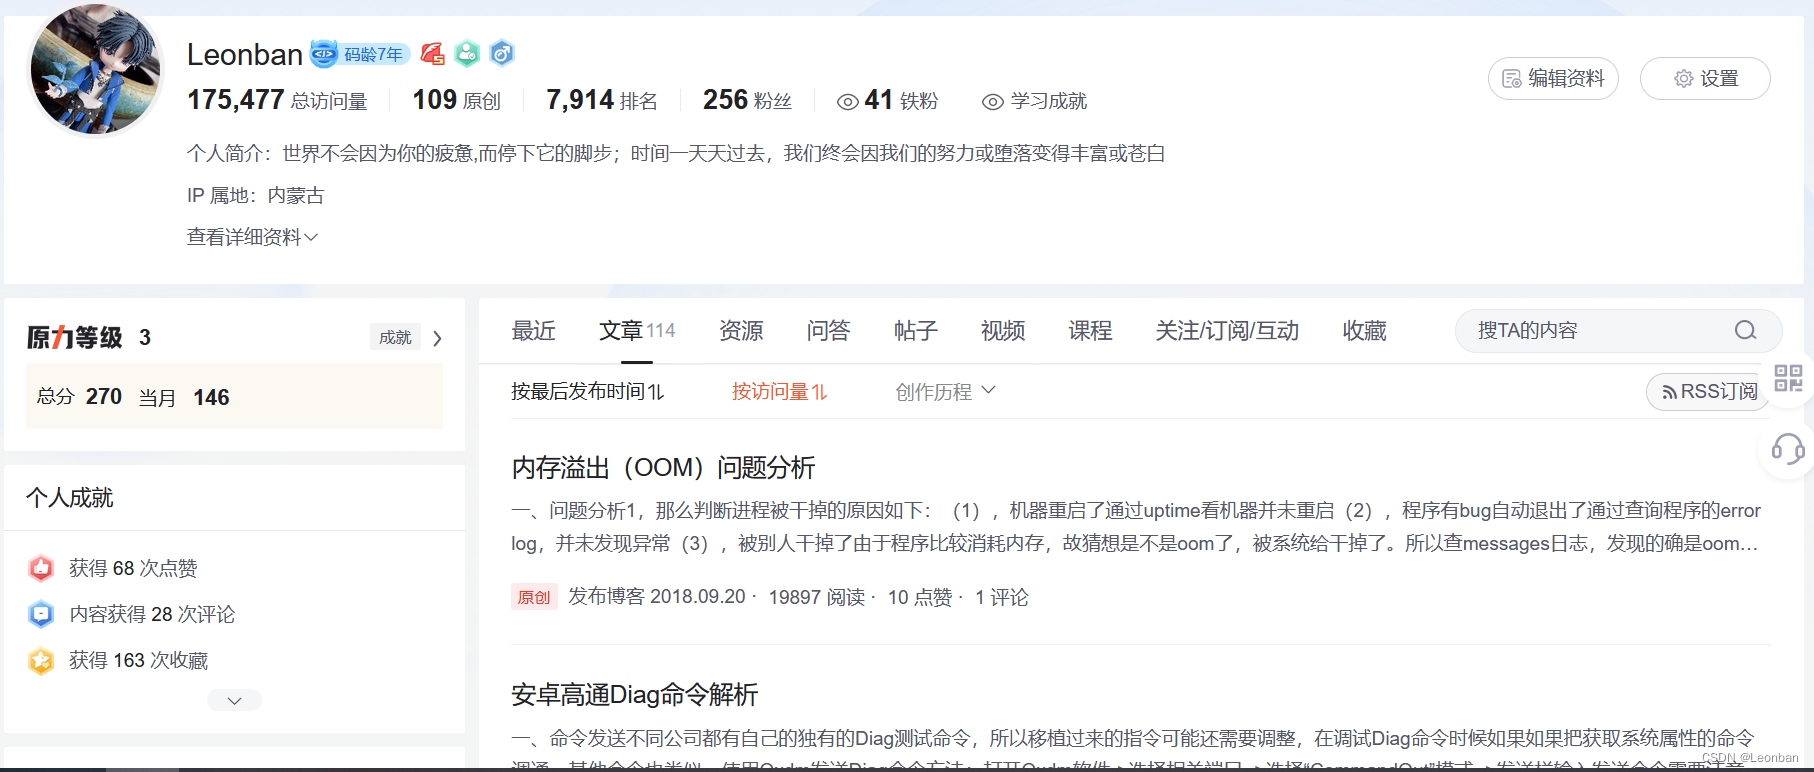Screen dimensions: 1814x772
Task: Open the 资源 tab
Action: (x=741, y=331)
